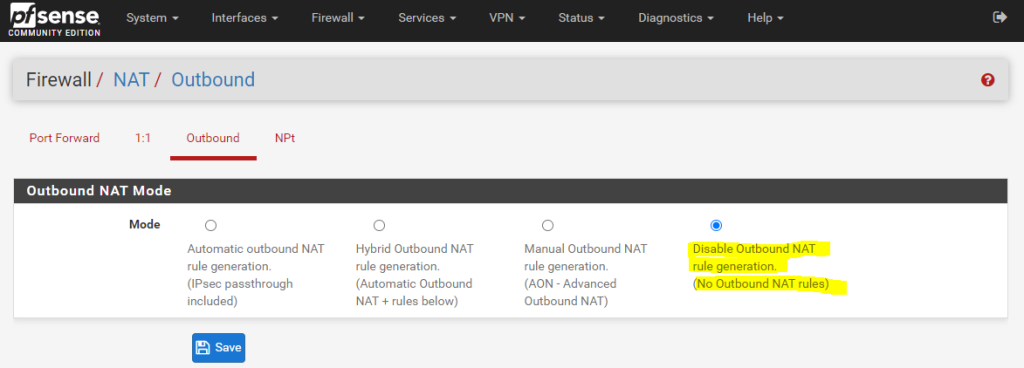Expand the System dropdown menu

(x=152, y=18)
